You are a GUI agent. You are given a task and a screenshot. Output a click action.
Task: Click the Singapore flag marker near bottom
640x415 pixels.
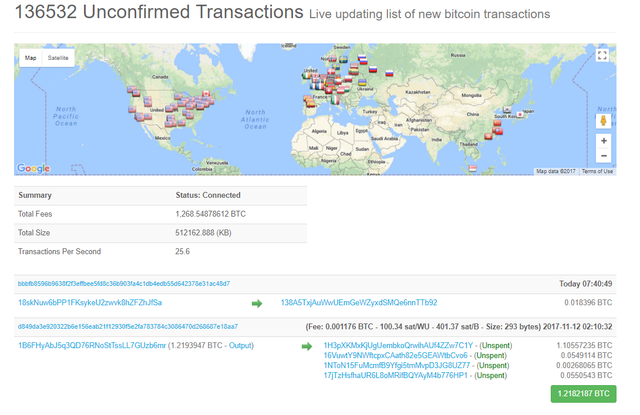(x=473, y=168)
